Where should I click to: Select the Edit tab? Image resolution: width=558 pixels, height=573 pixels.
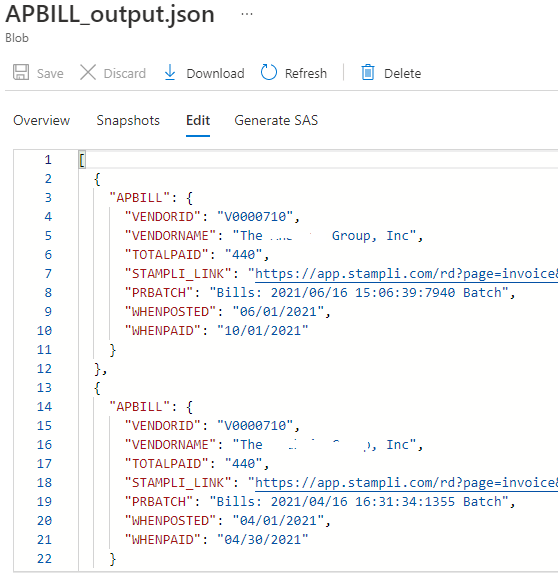pyautogui.click(x=198, y=121)
